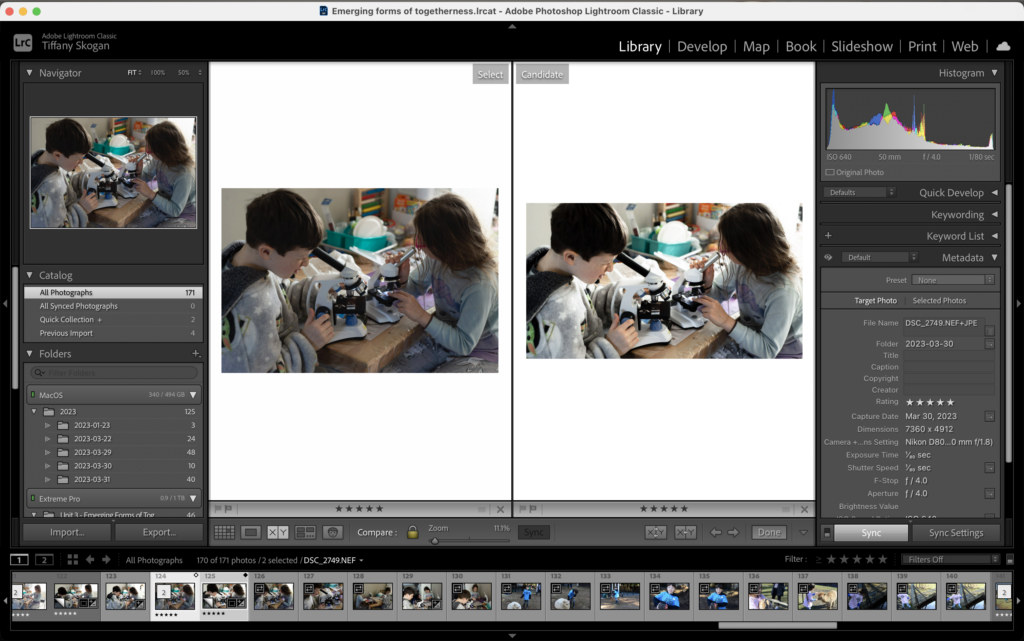Open Sync Settings
Image resolution: width=1024 pixels, height=641 pixels.
click(x=955, y=533)
